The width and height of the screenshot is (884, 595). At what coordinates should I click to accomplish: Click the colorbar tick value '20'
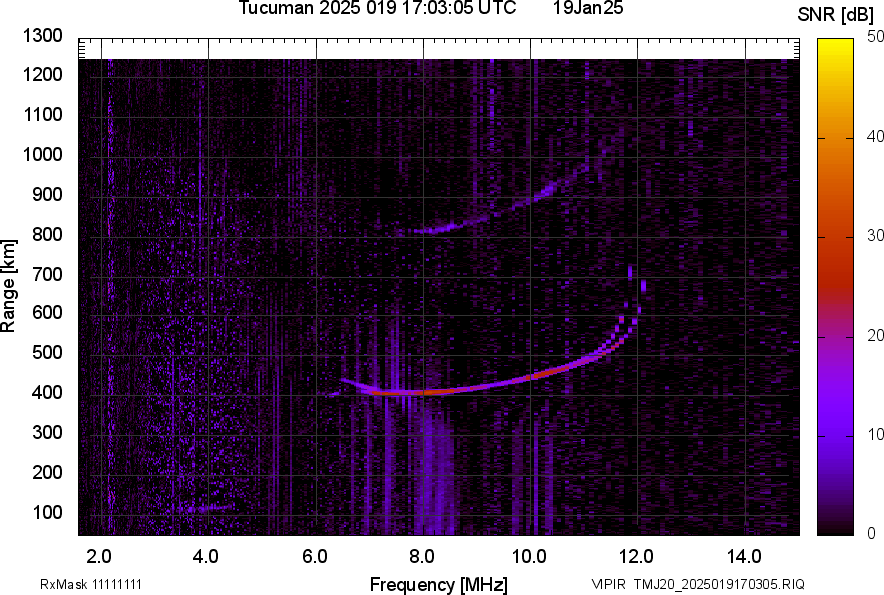click(x=876, y=336)
